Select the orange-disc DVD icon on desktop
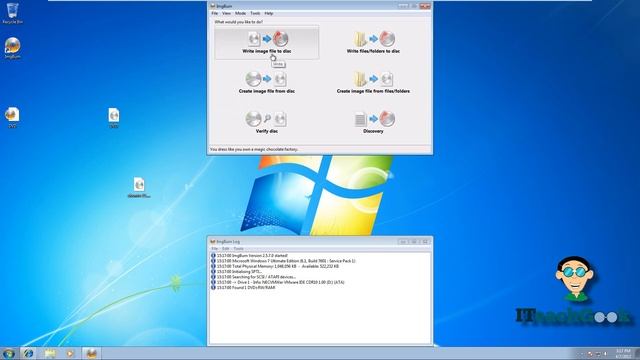This screenshot has height=360, width=640. (12, 118)
